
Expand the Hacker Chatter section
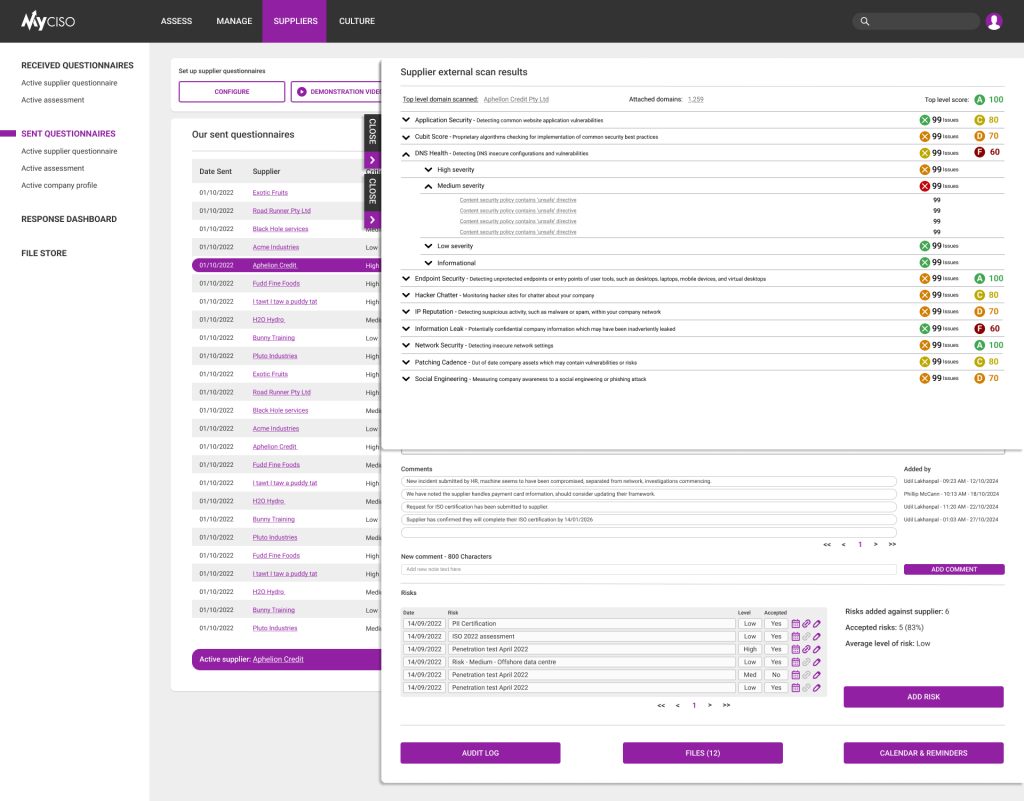point(406,295)
